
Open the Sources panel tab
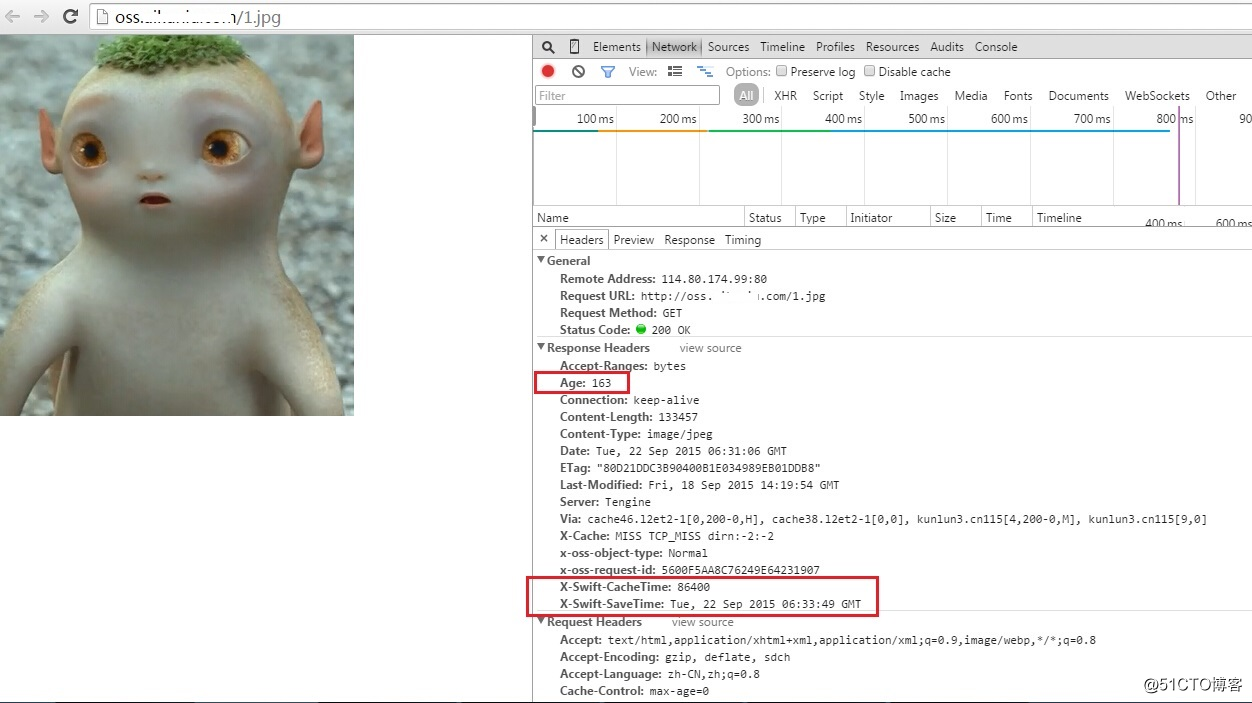(728, 47)
